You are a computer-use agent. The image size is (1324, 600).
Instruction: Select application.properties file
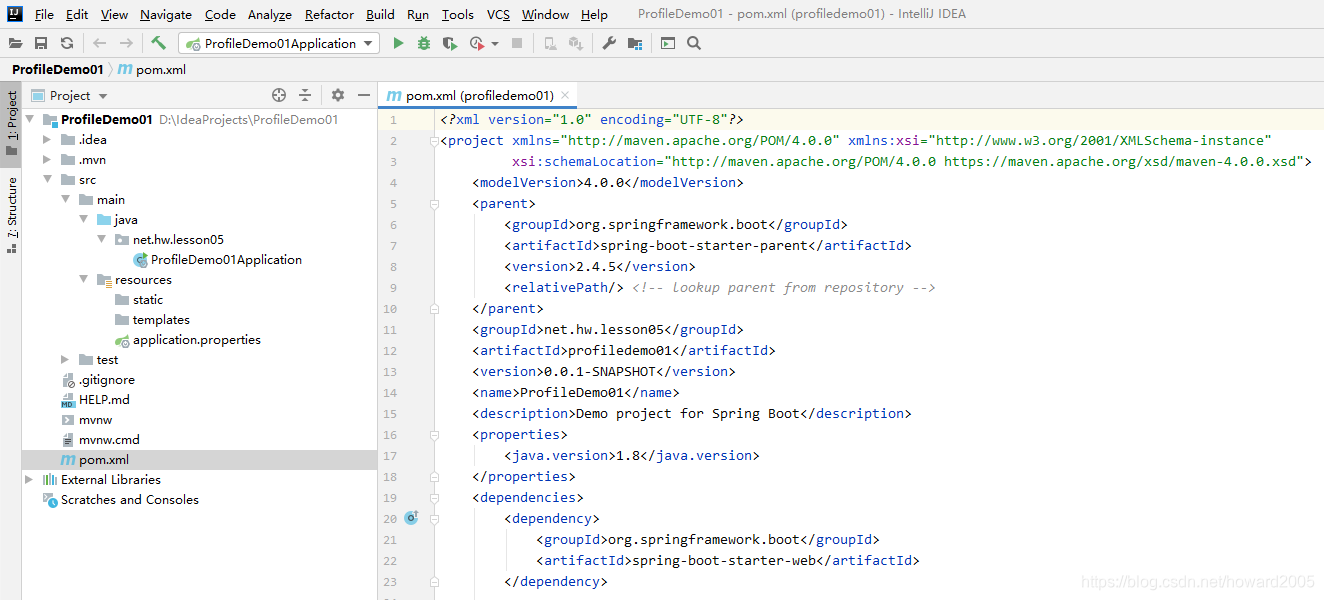point(196,339)
